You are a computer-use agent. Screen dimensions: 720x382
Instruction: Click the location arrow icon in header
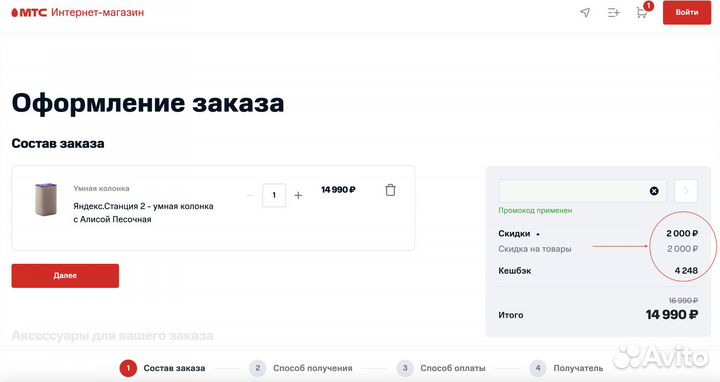[x=585, y=12]
